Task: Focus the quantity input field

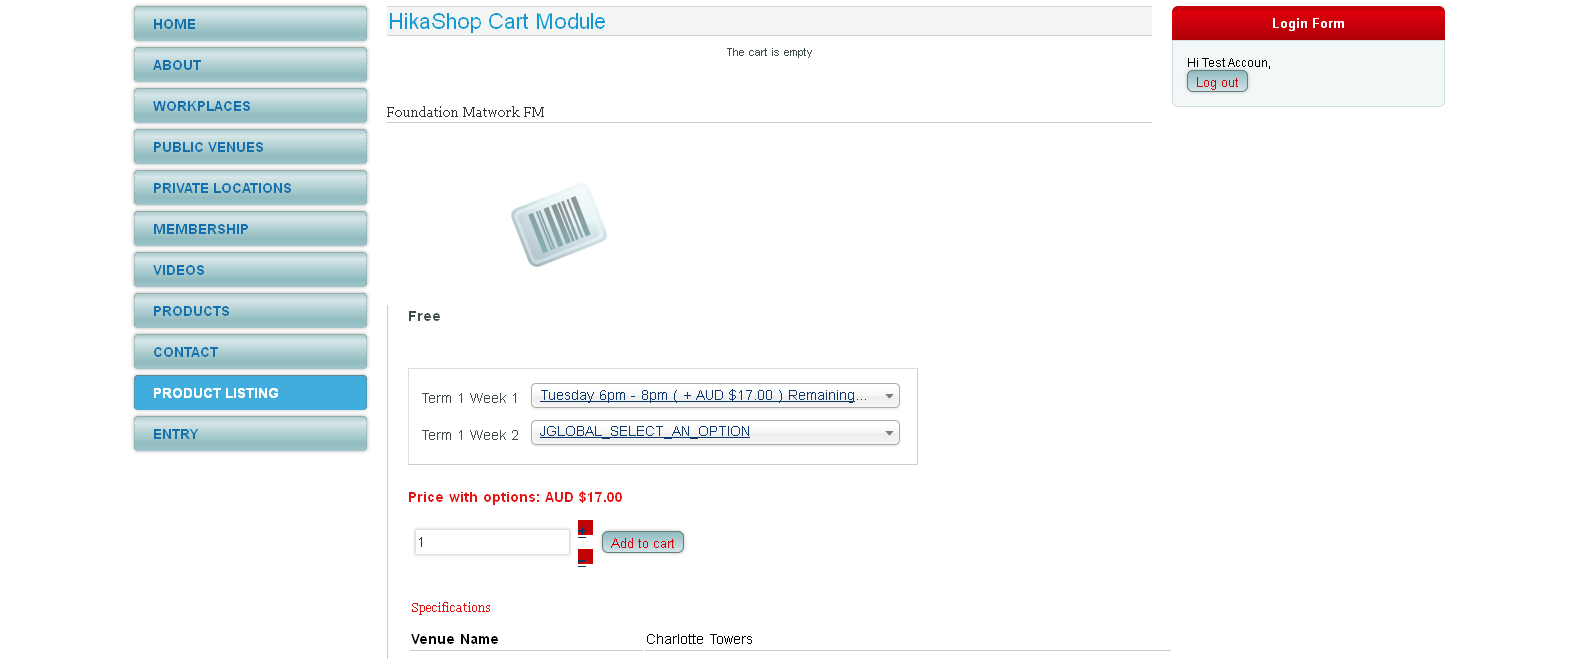Action: coord(492,542)
